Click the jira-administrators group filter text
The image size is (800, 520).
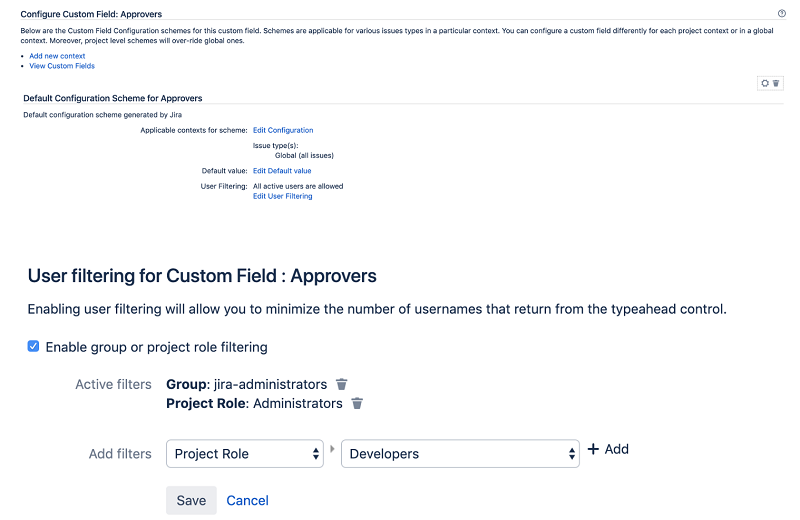pyautogui.click(x=270, y=384)
